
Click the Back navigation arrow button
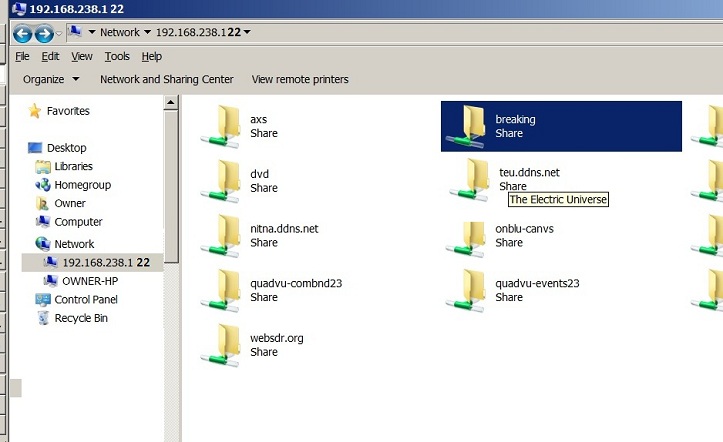click(x=22, y=33)
